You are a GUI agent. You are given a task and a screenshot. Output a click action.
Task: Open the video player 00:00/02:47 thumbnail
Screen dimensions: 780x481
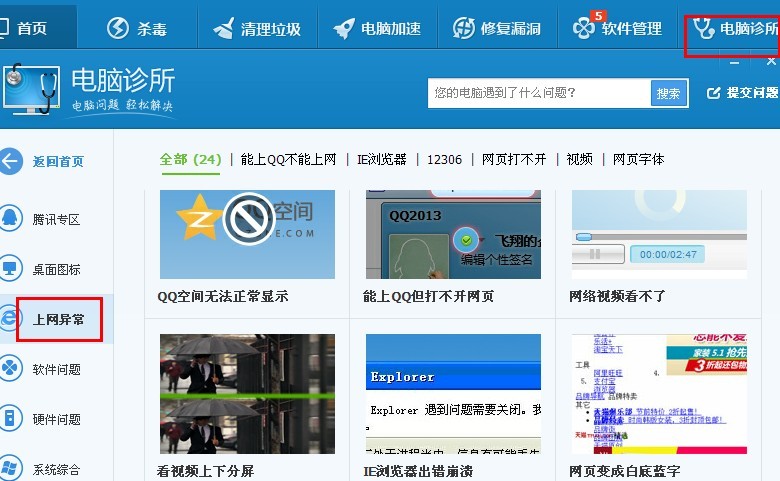[659, 234]
